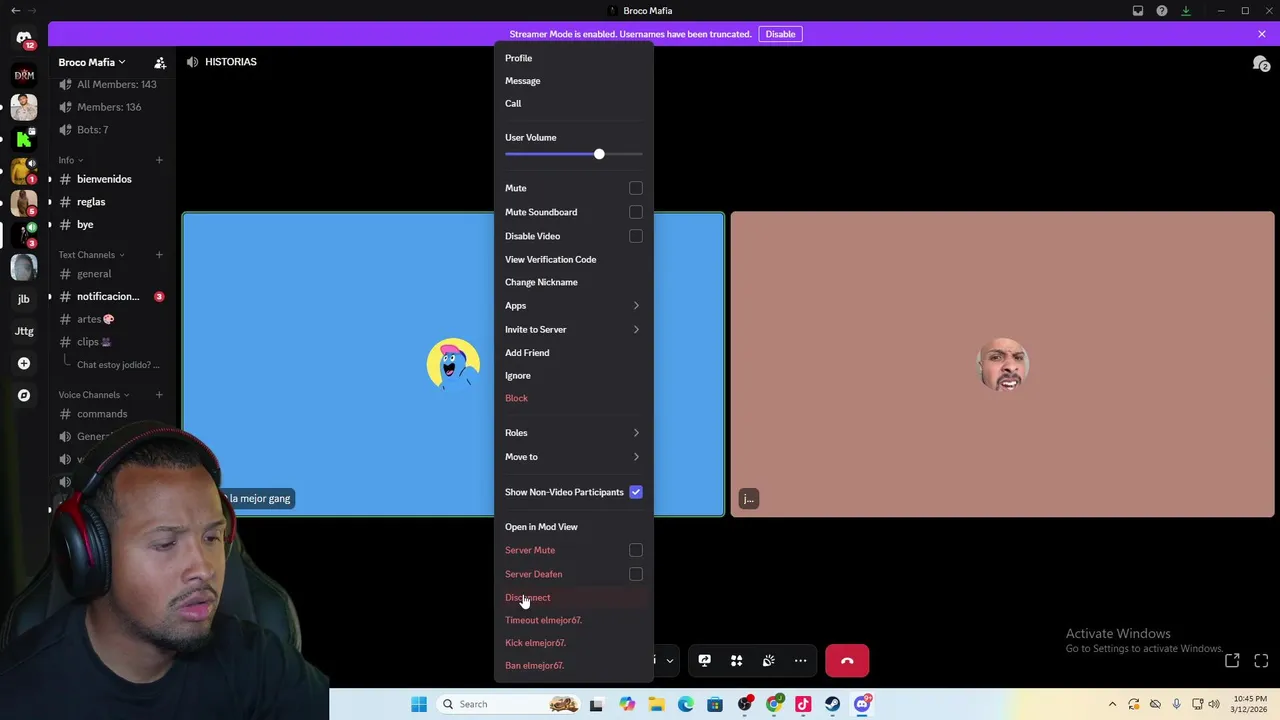Viewport: 1280px width, 720px height.
Task: Create channel in Info category
Action: (x=159, y=160)
